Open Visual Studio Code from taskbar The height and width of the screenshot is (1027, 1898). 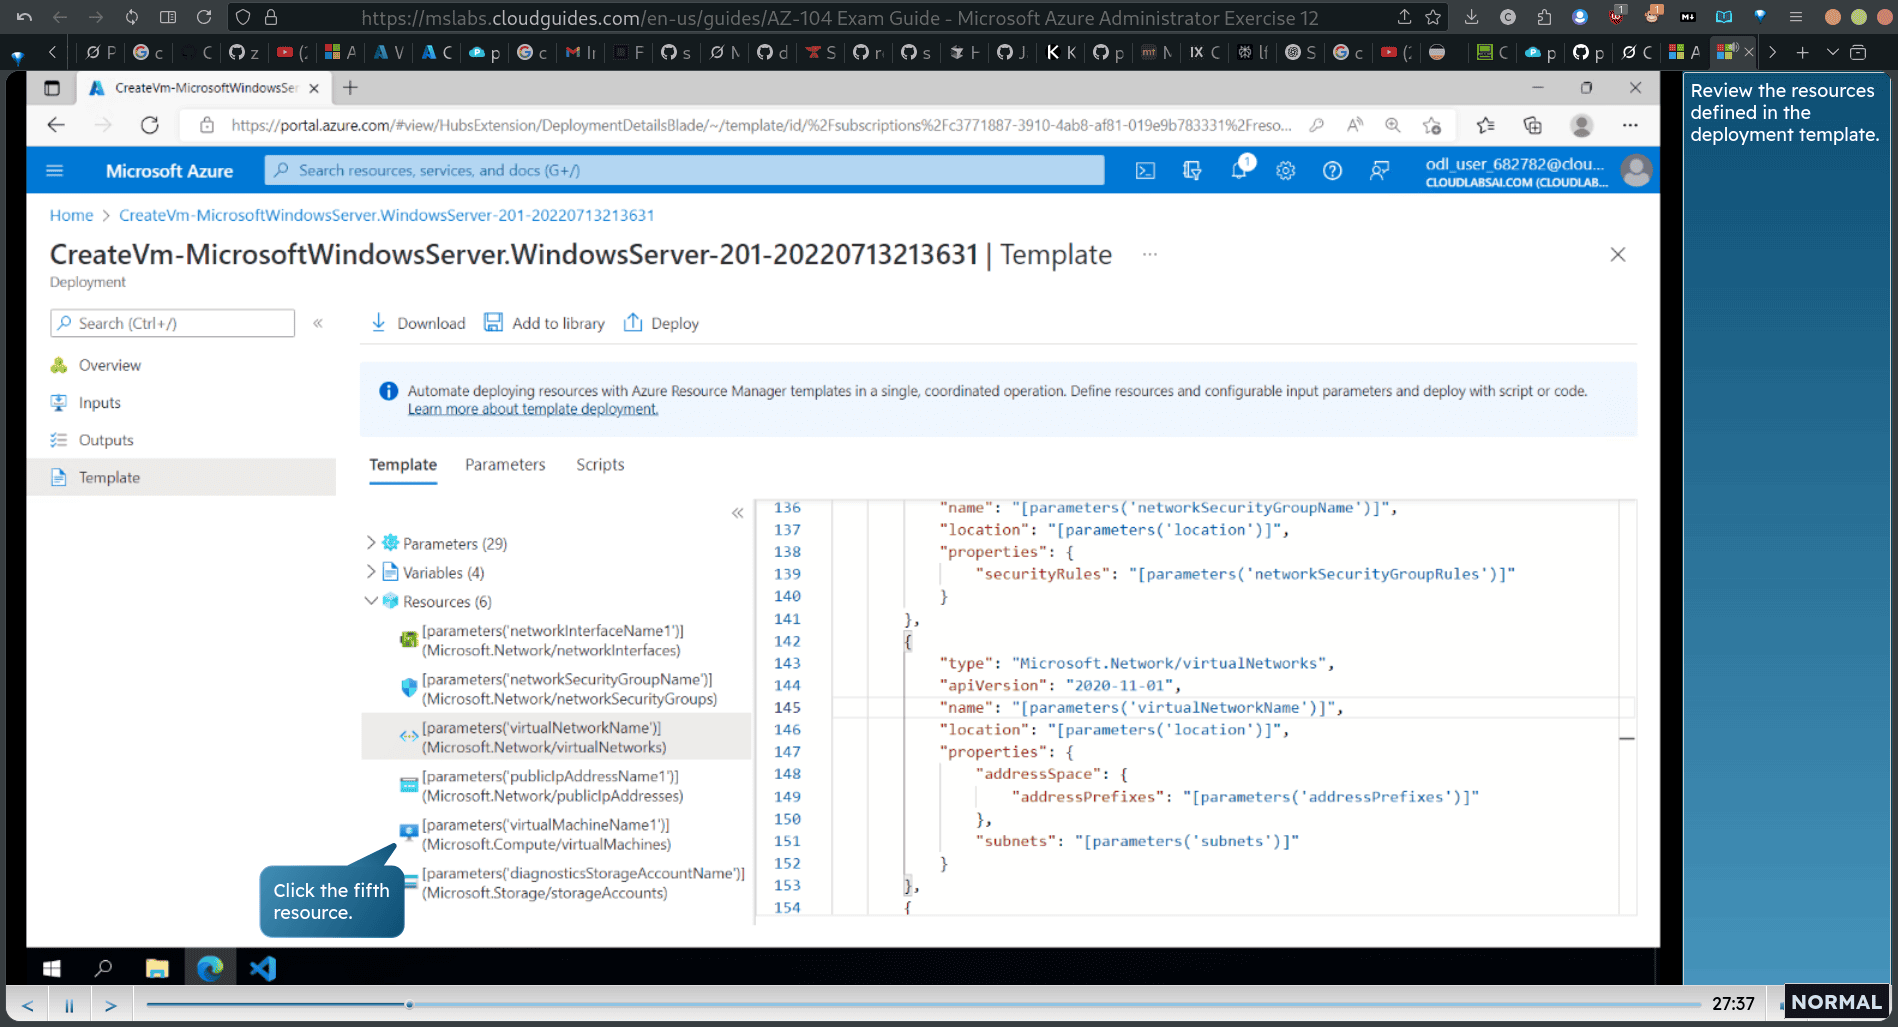[x=263, y=968]
